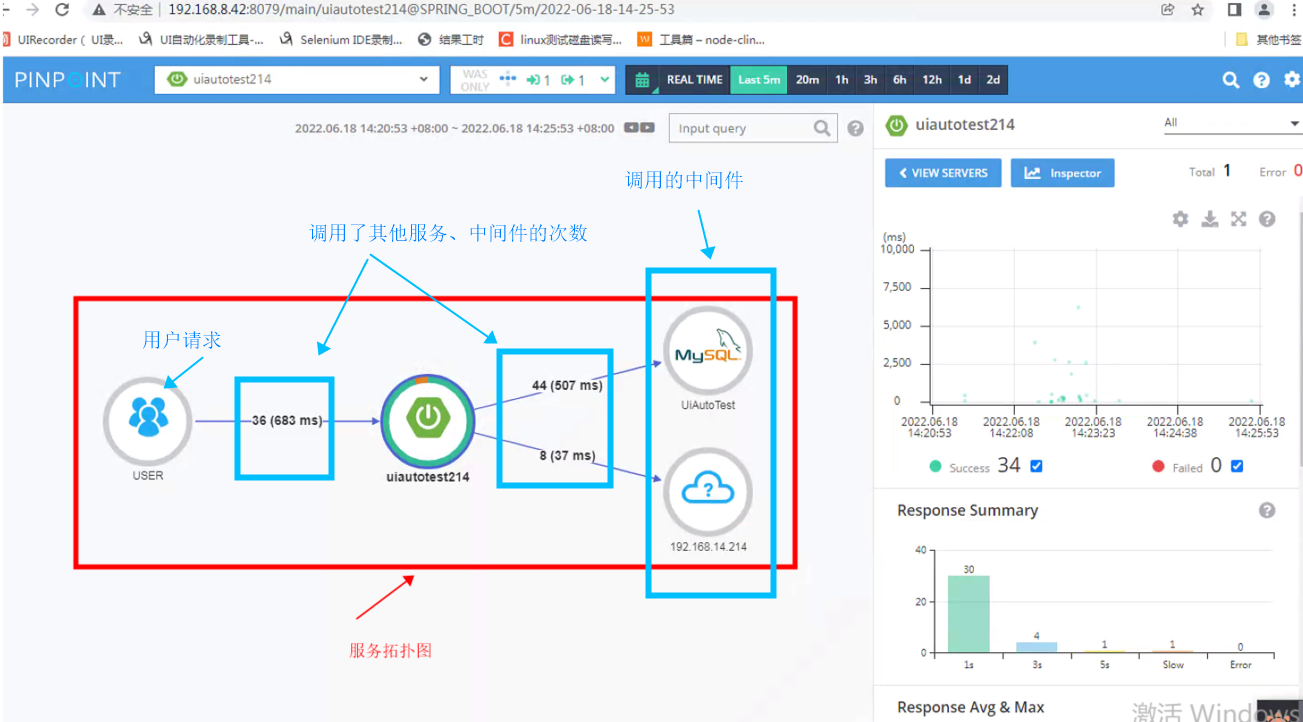Image resolution: width=1303 pixels, height=722 pixels.
Task: Click the 36 (683 ms) link label
Action: point(287,421)
